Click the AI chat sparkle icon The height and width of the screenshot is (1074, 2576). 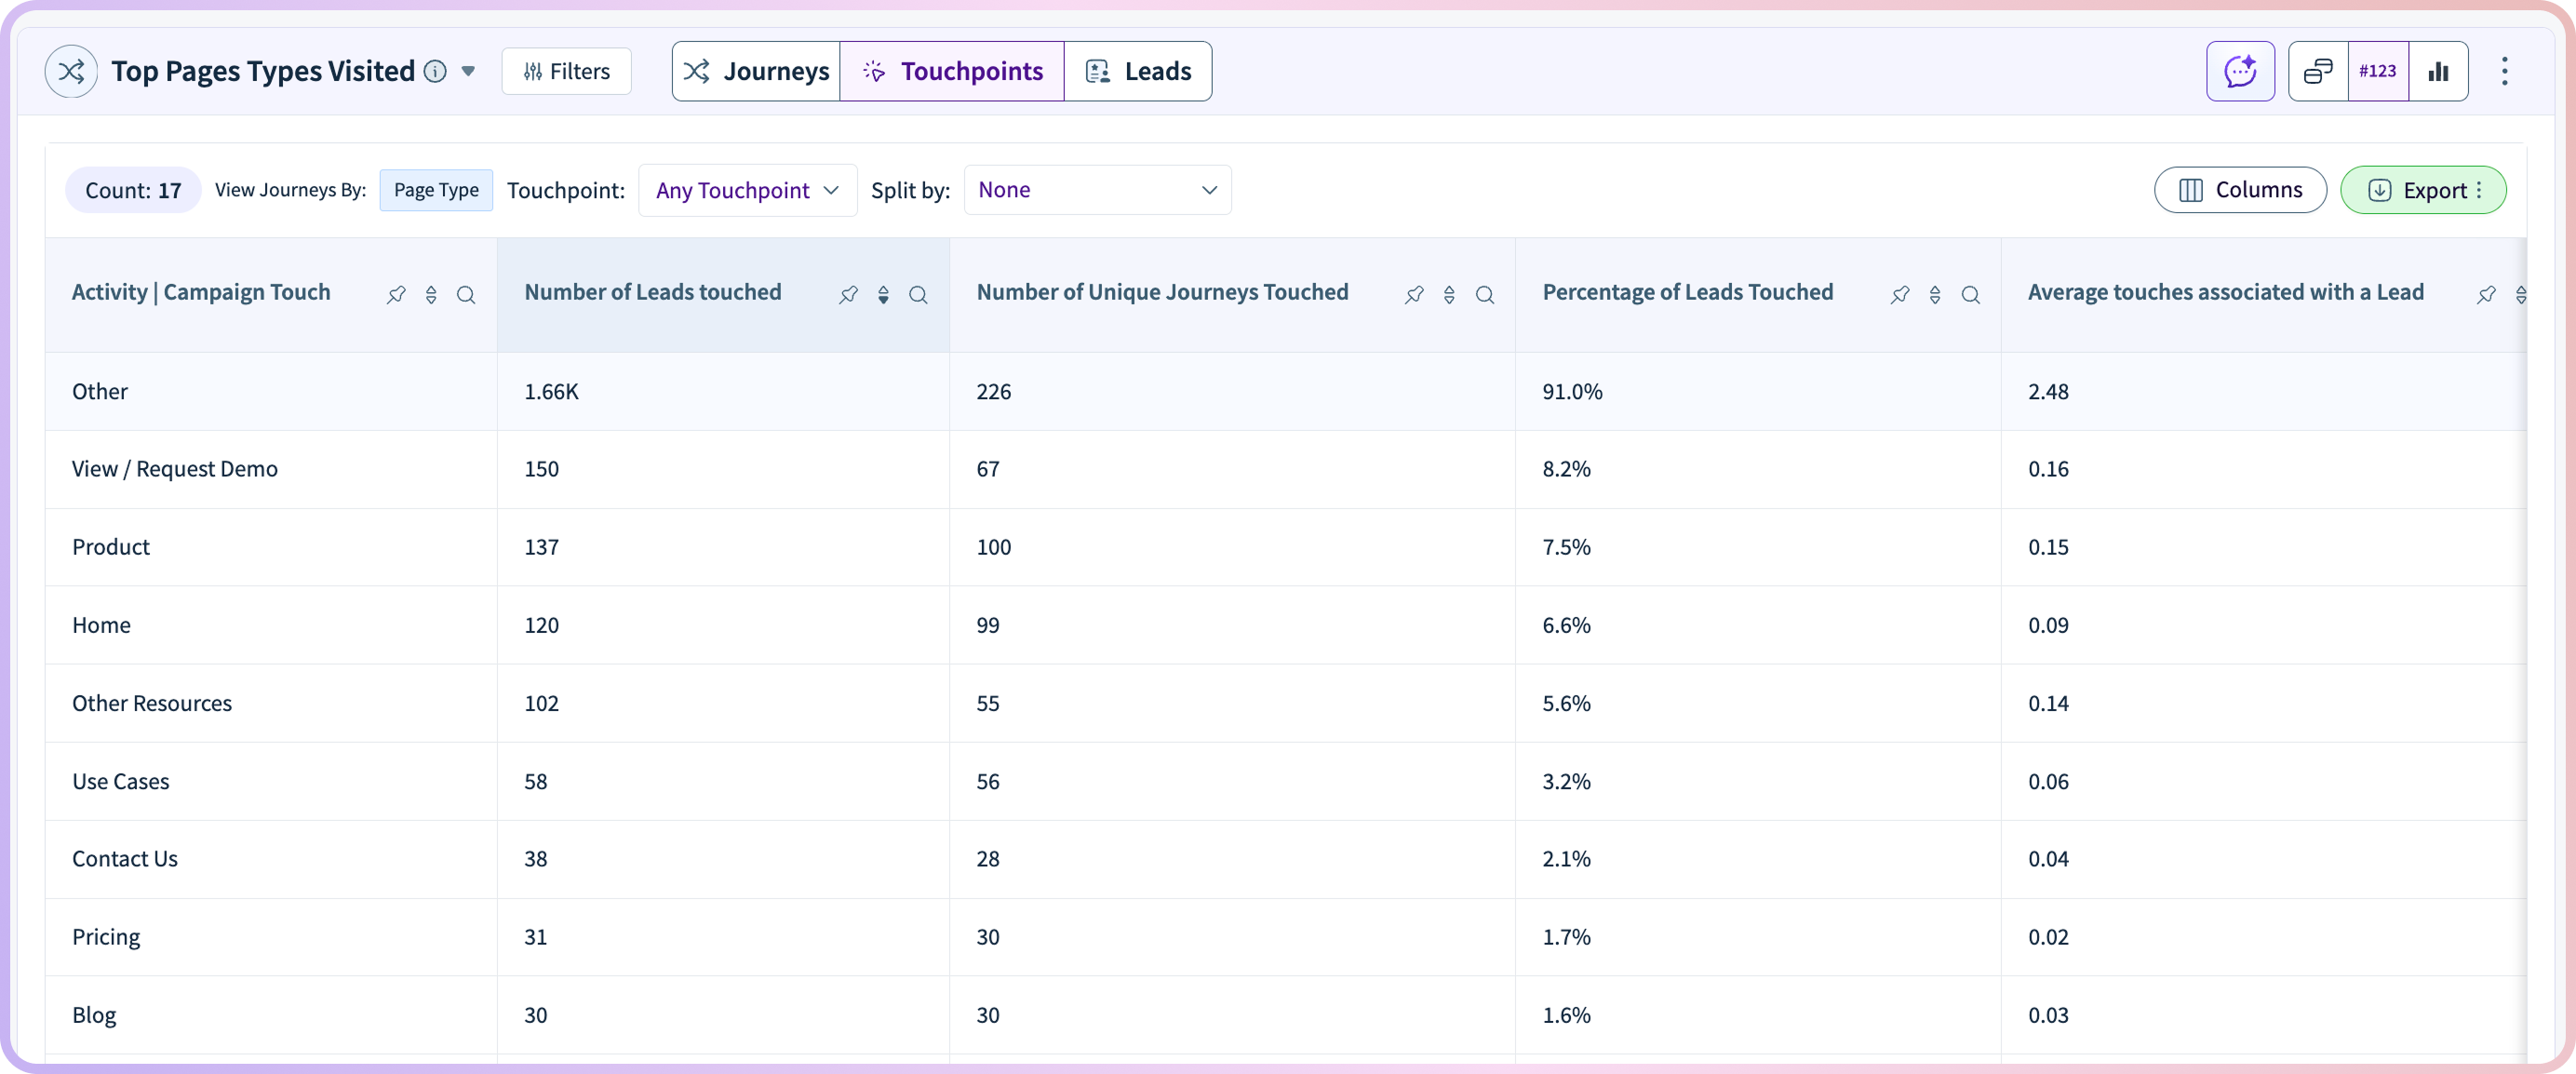coord(2240,71)
